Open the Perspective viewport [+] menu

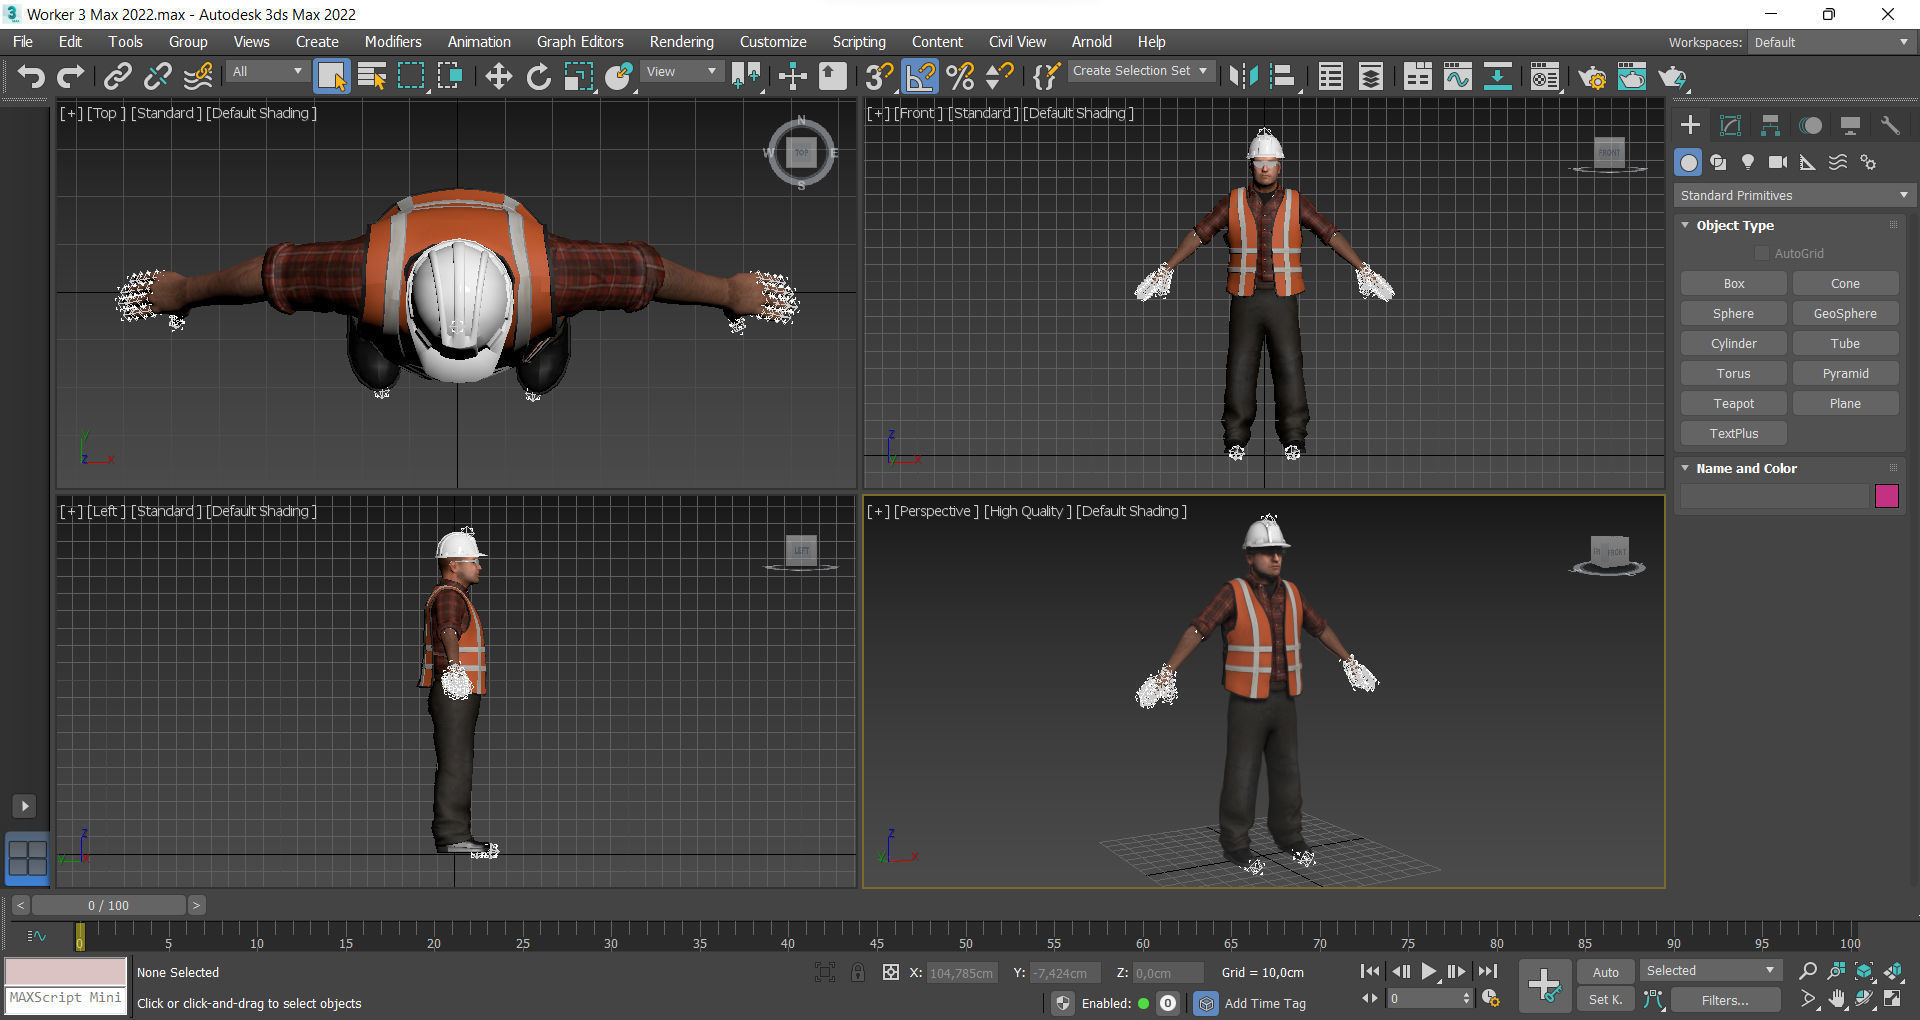point(878,511)
